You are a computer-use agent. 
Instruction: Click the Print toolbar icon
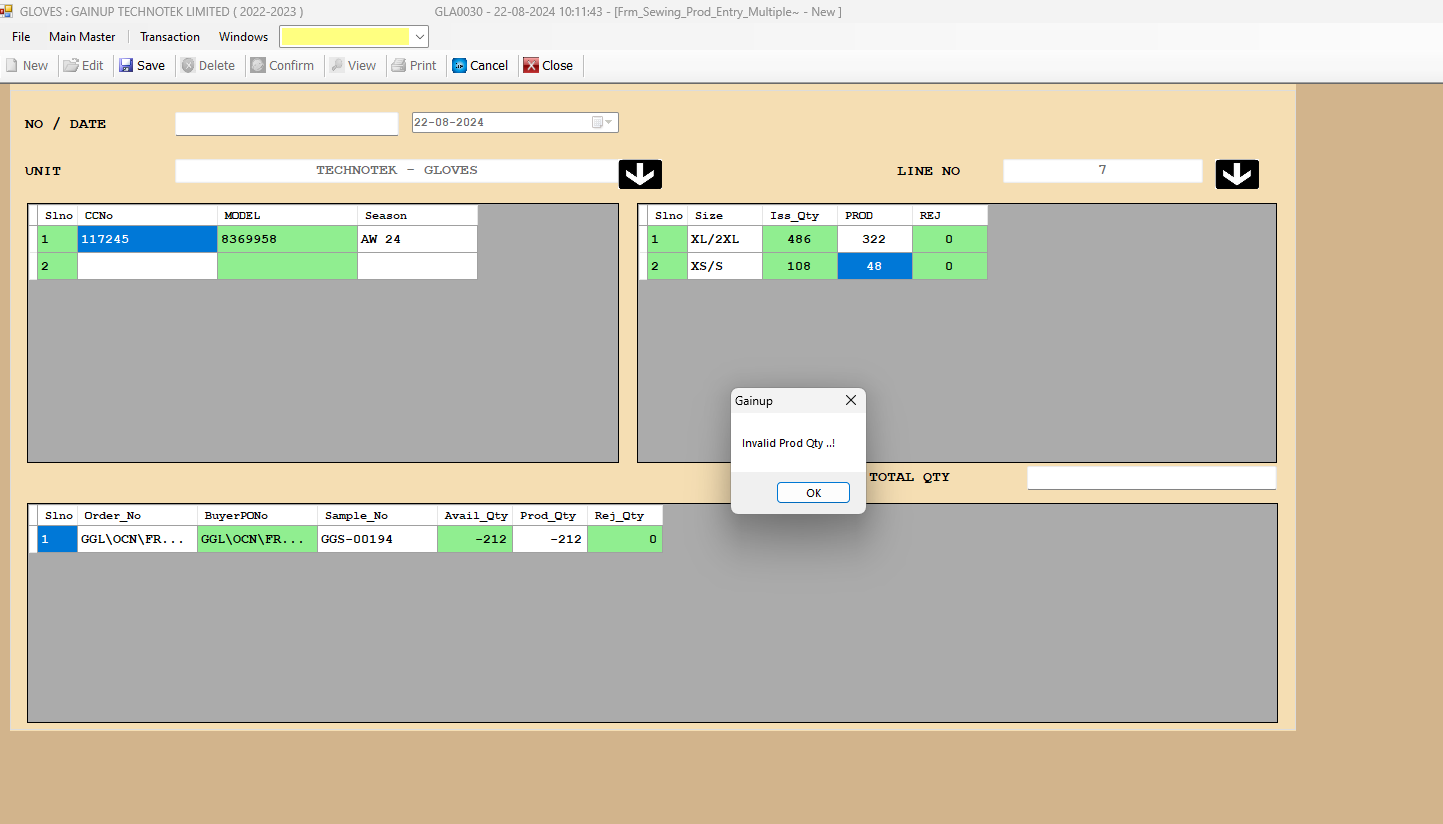(x=398, y=66)
